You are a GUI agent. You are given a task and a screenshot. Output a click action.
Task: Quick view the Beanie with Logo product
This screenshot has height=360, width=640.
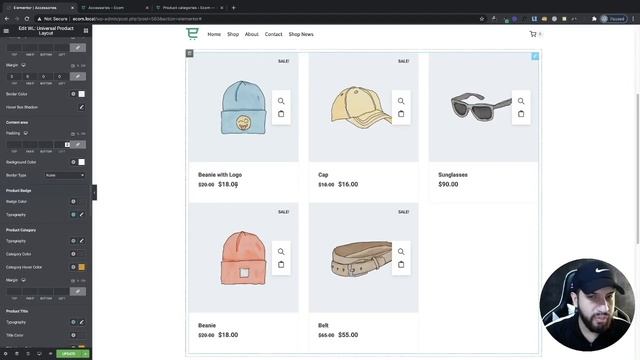(x=281, y=101)
